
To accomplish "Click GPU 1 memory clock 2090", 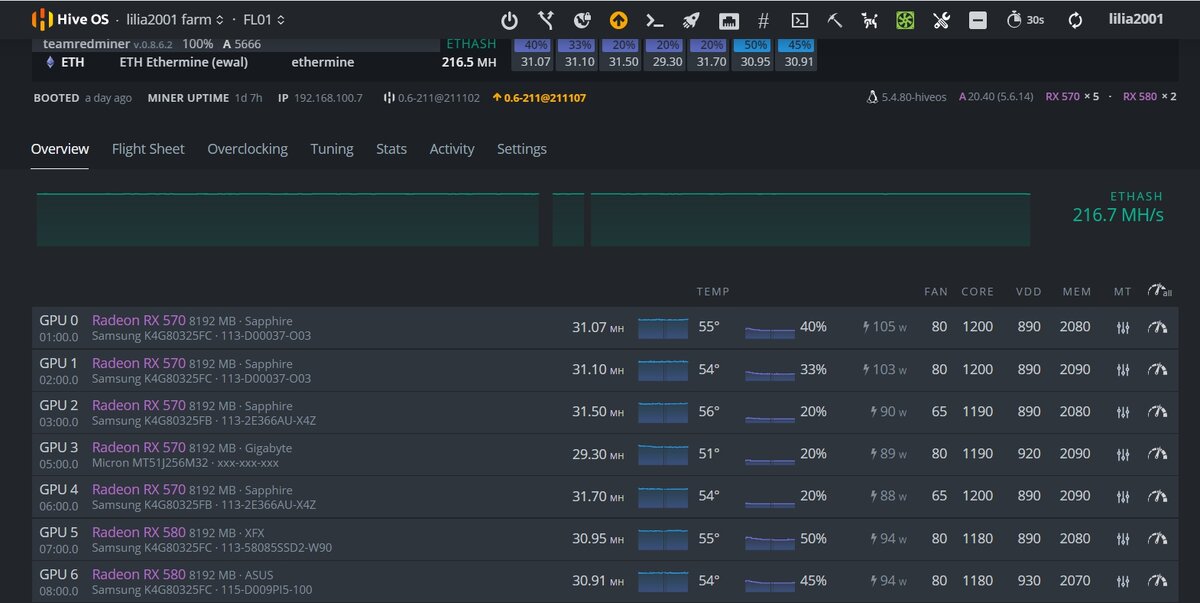I will click(1076, 370).
